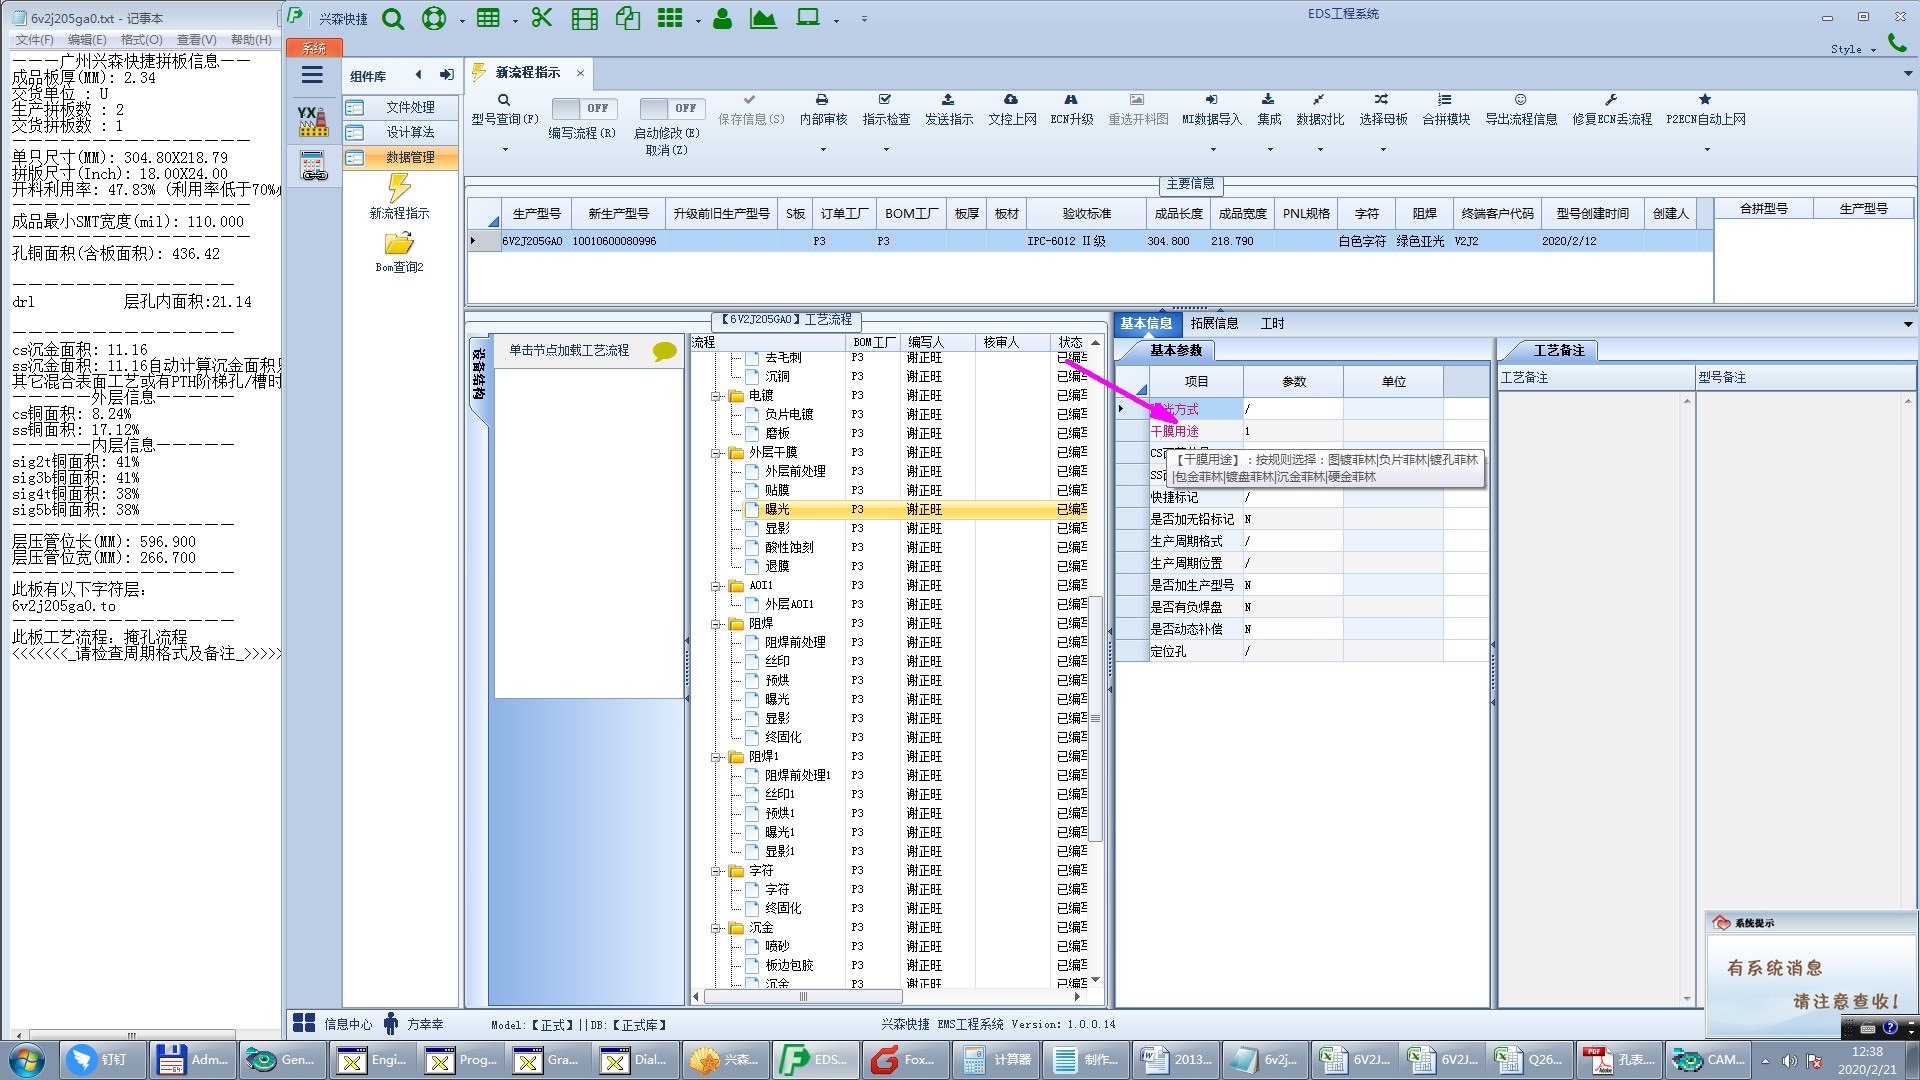Toggle the 启动修改 OFF switch
This screenshot has height=1080, width=1920.
(672, 108)
